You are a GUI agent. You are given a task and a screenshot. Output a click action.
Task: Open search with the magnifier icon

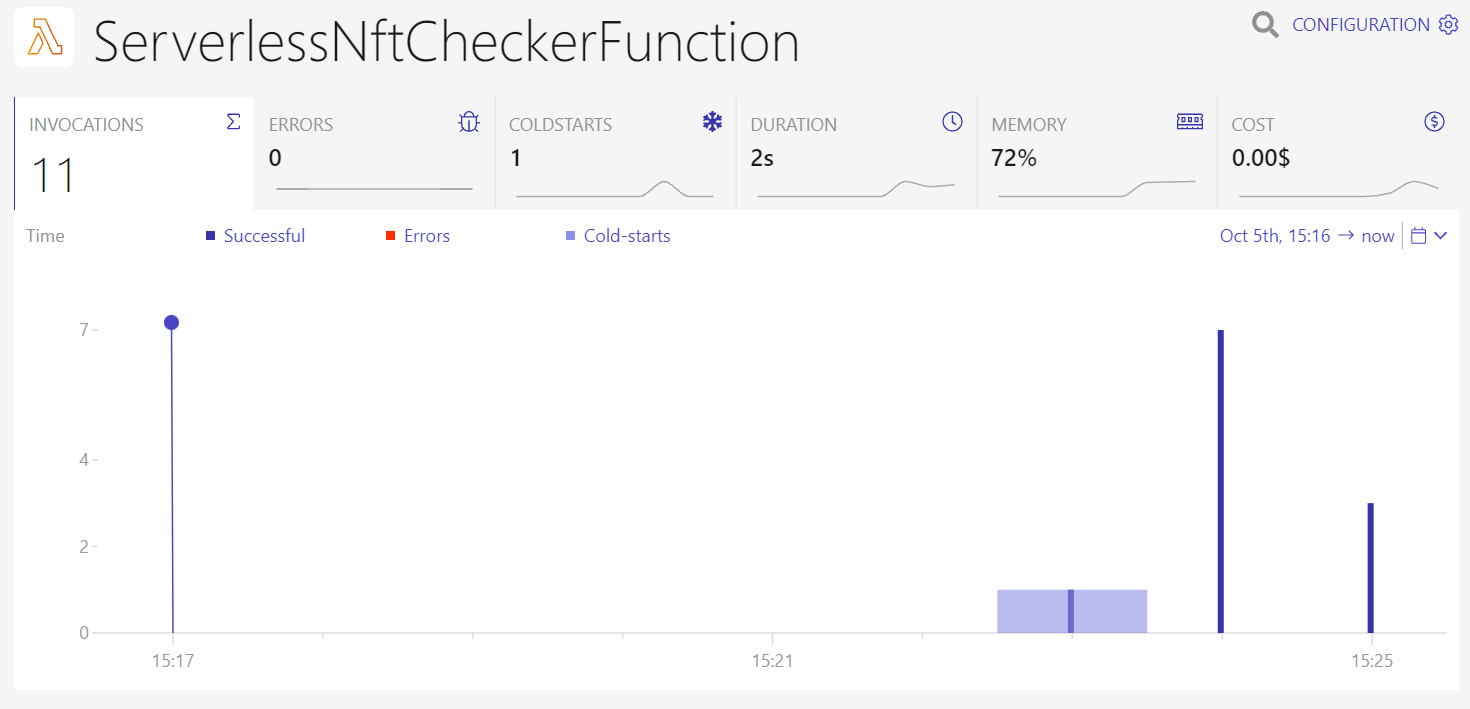1265,25
